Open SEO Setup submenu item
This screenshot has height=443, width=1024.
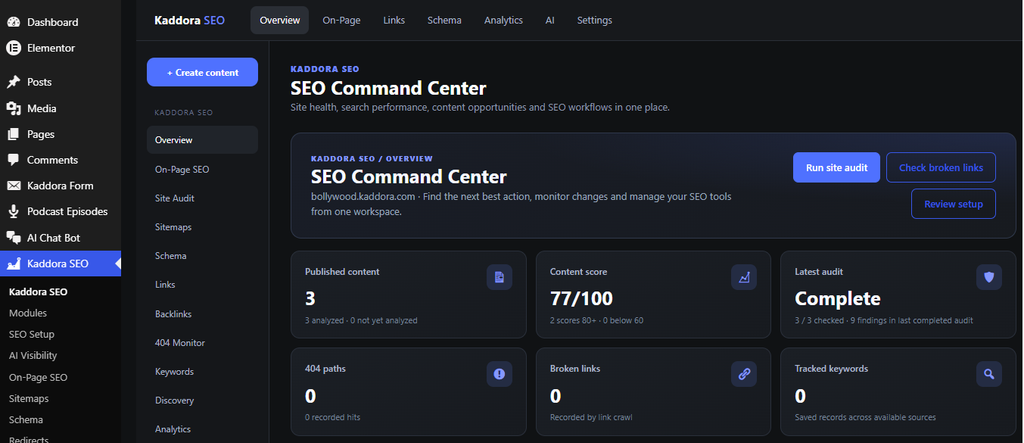pos(31,334)
